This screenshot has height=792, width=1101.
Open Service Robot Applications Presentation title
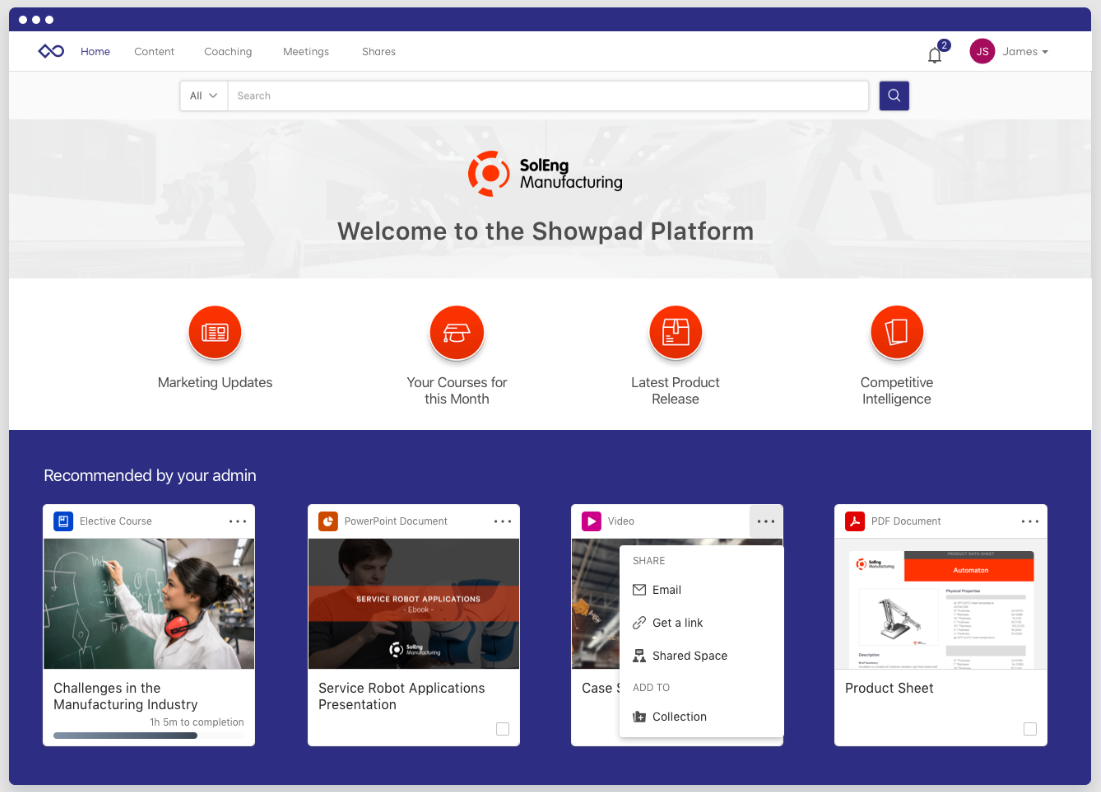point(402,697)
